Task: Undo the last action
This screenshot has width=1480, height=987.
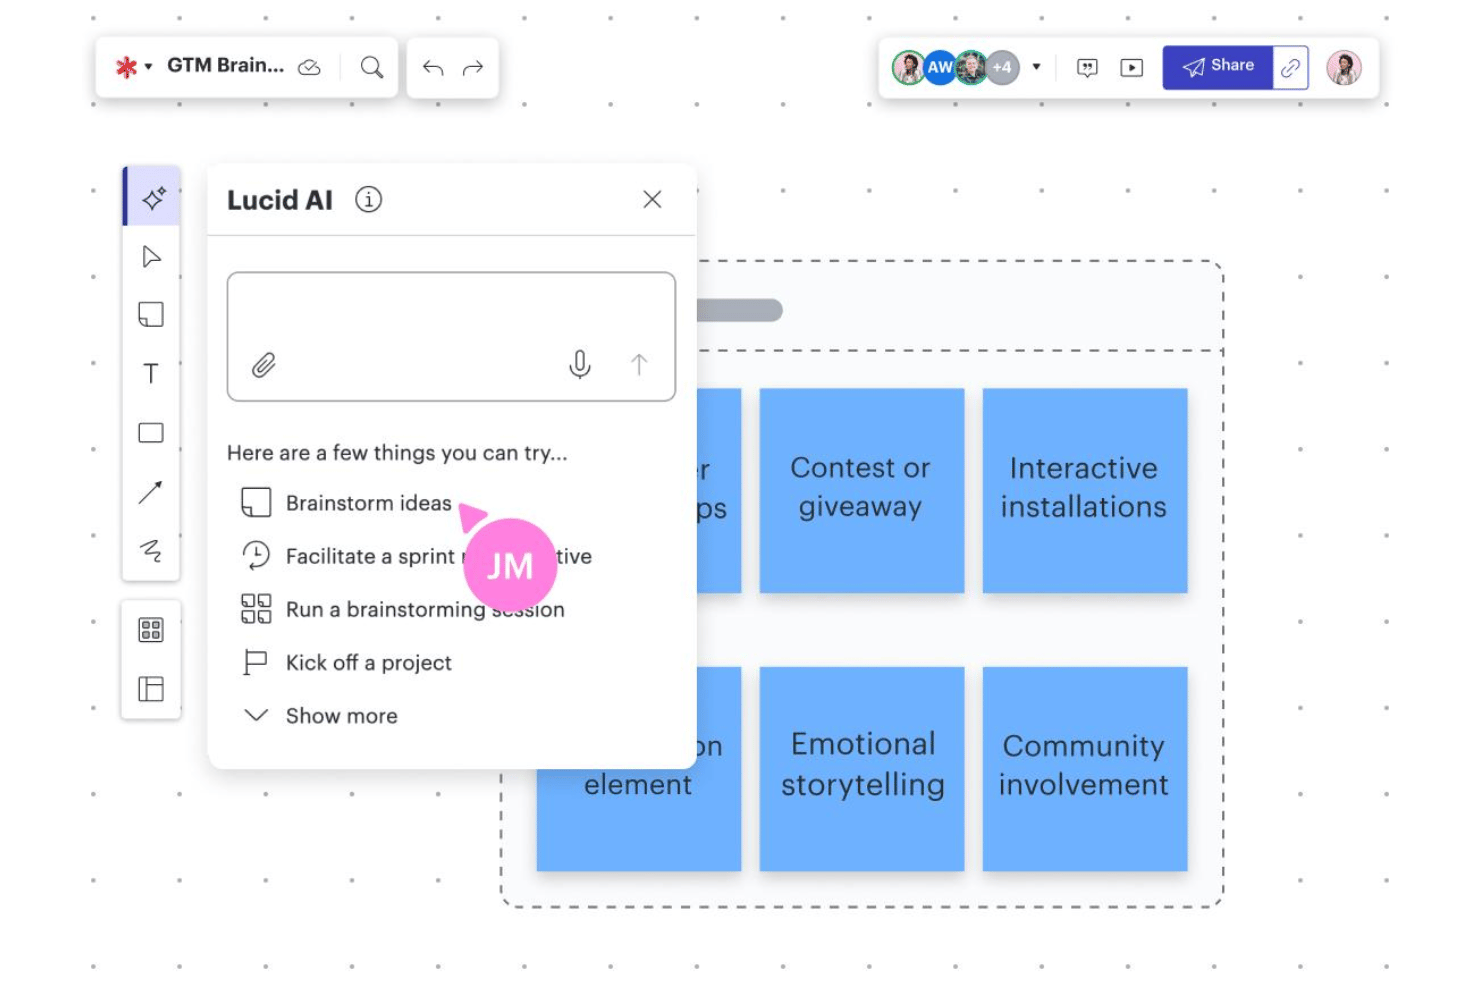Action: 433,68
